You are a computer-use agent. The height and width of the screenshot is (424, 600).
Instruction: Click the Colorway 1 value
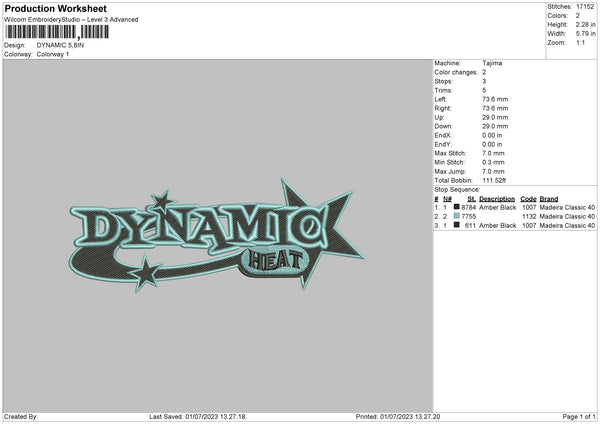(54, 53)
